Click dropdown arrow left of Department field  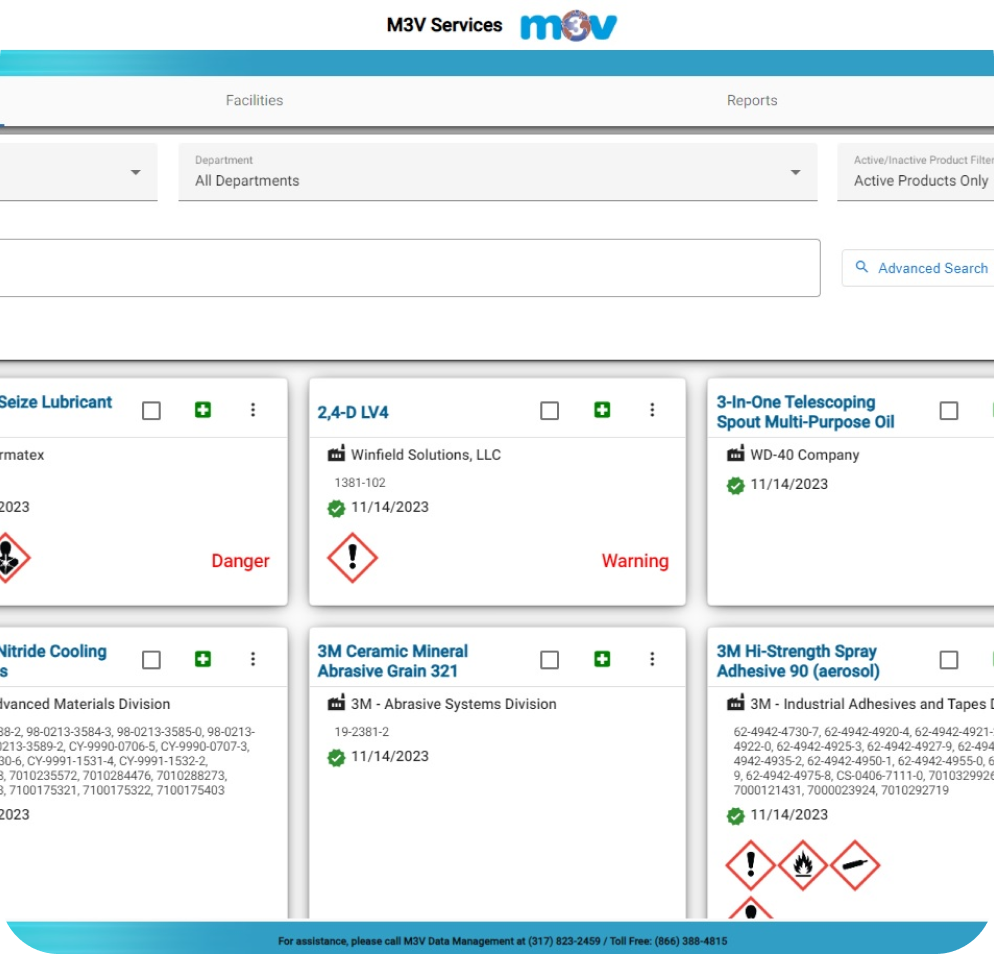click(x=135, y=173)
